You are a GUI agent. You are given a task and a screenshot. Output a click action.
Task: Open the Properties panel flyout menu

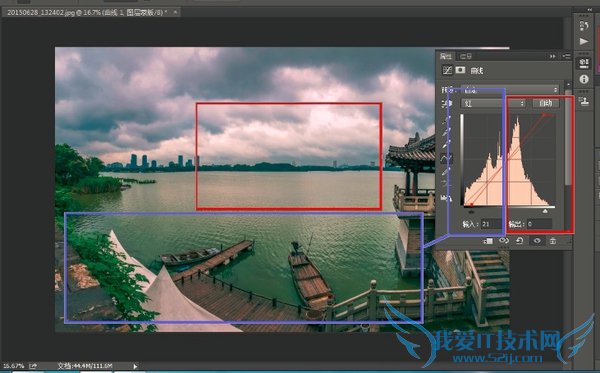[566, 56]
